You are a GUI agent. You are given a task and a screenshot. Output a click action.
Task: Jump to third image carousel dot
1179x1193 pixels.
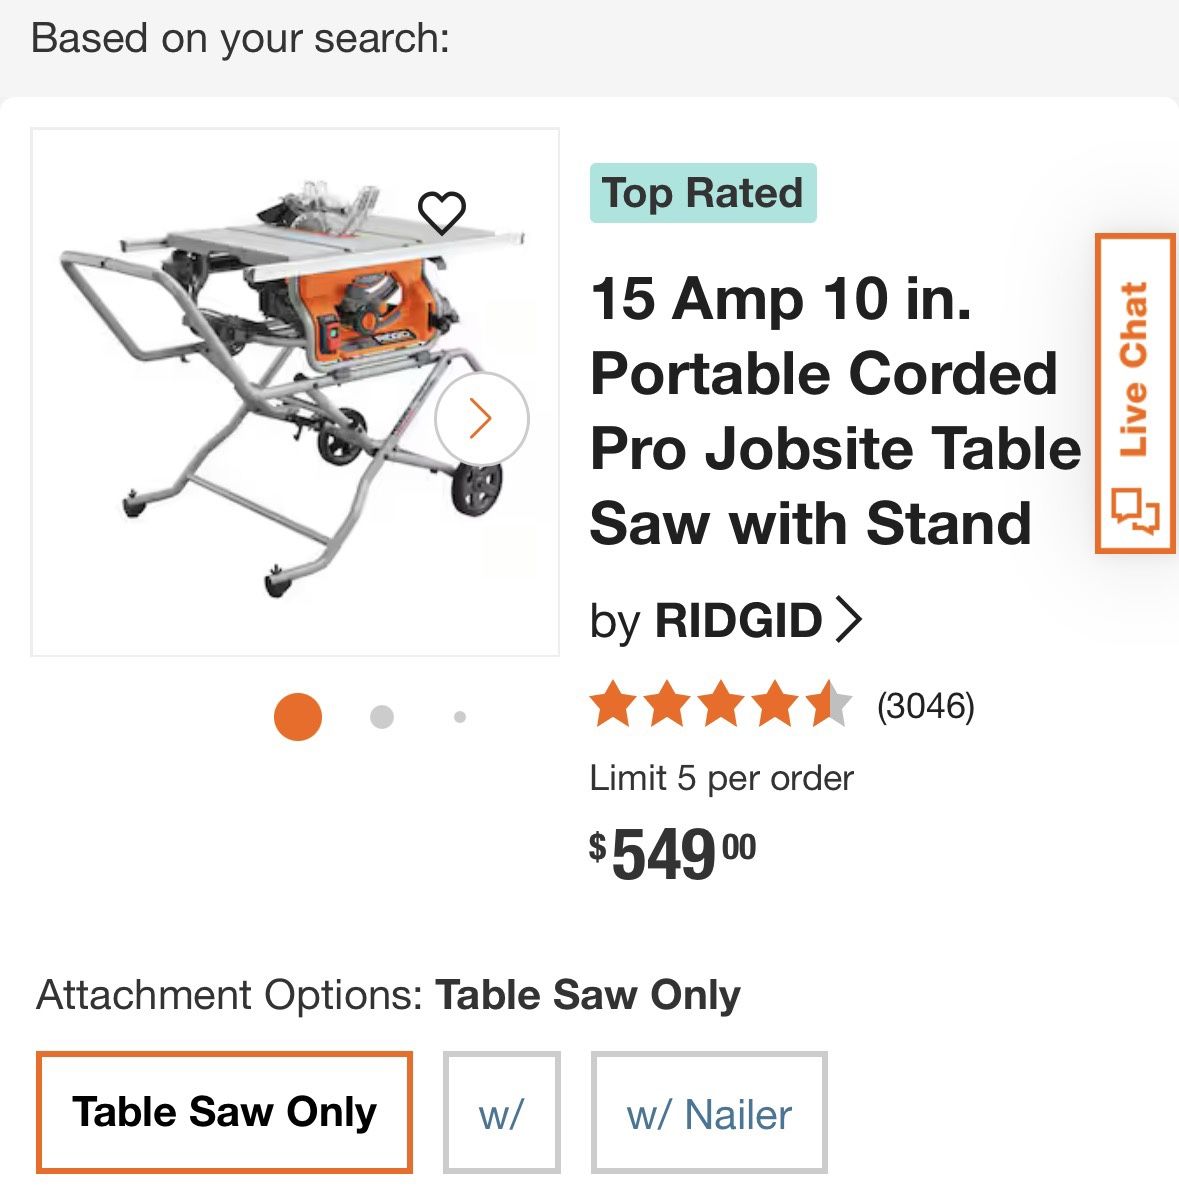pyautogui.click(x=459, y=717)
